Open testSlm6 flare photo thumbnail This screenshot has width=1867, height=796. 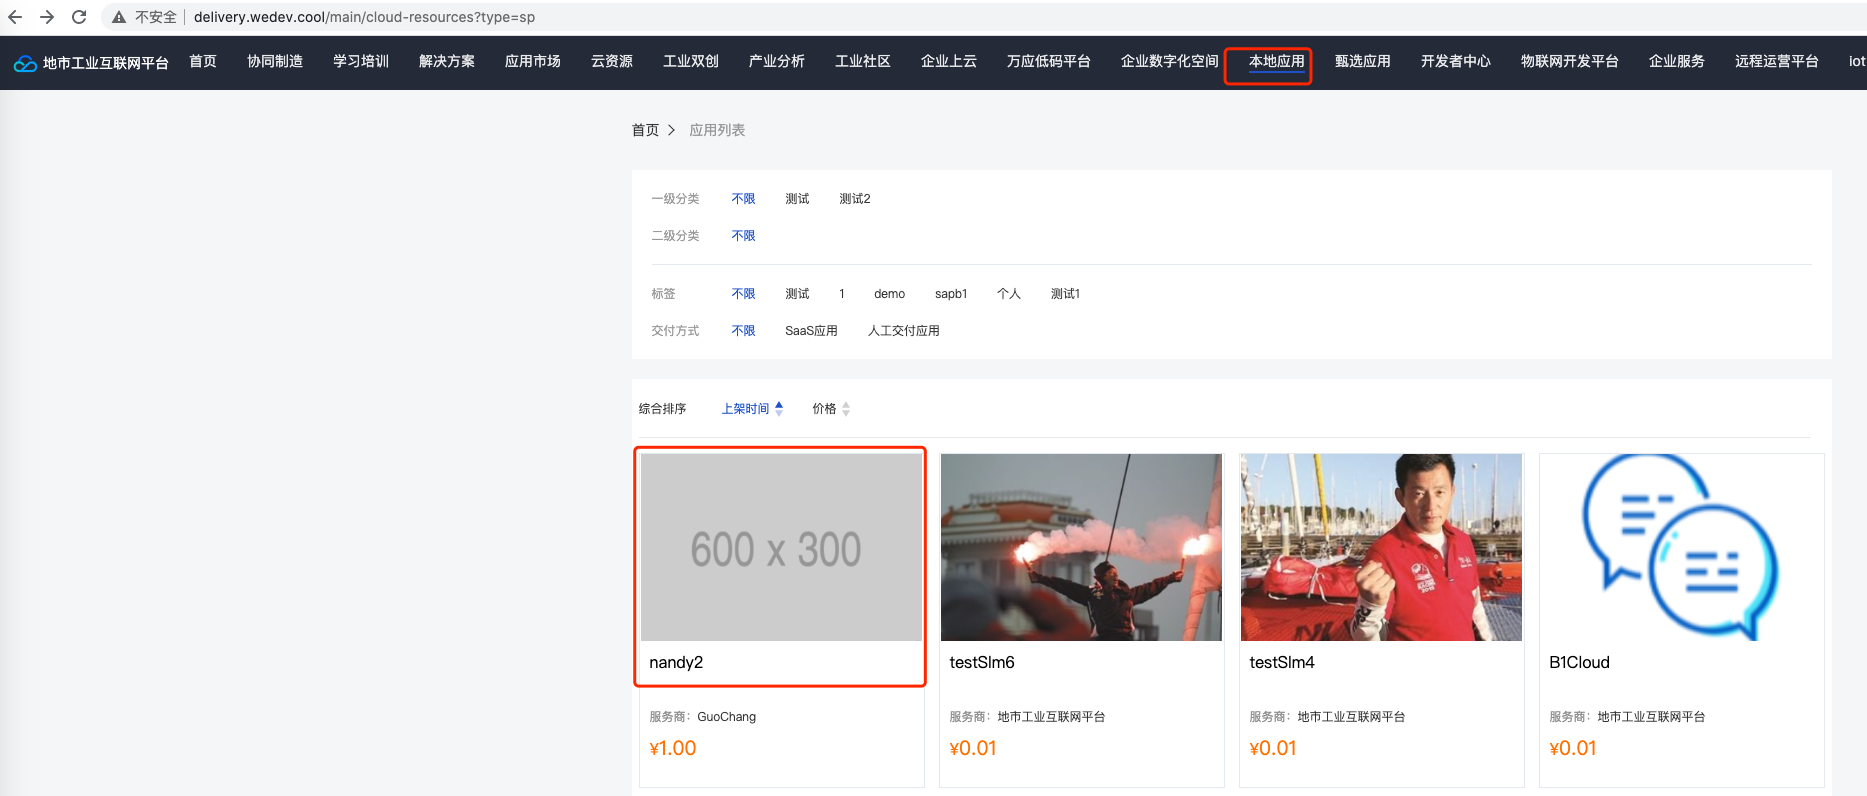pyautogui.click(x=1081, y=547)
